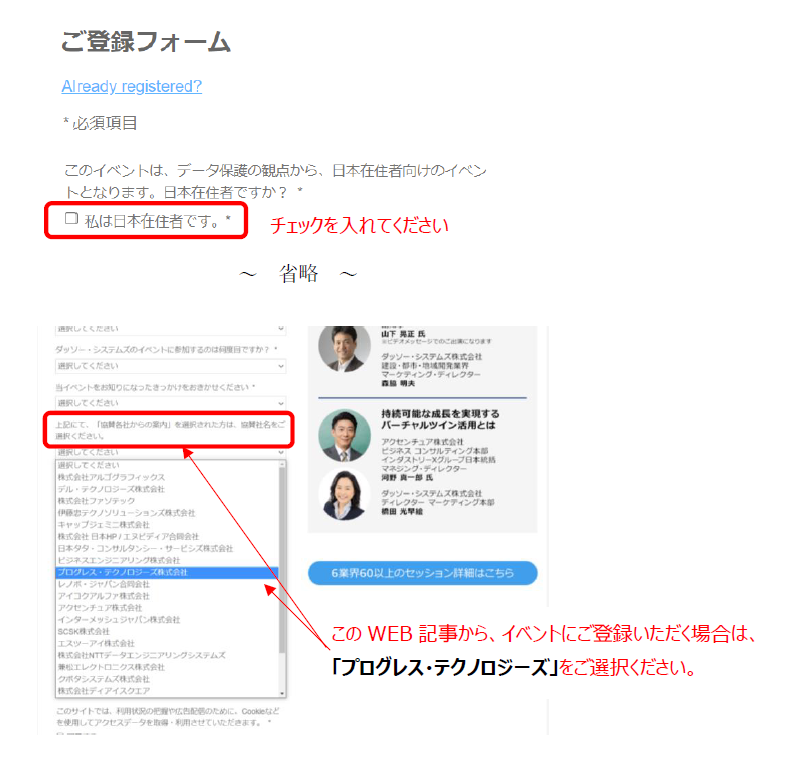
Task: Select 株式会社アルゴグラフィックス from the list
Action: coord(167,477)
